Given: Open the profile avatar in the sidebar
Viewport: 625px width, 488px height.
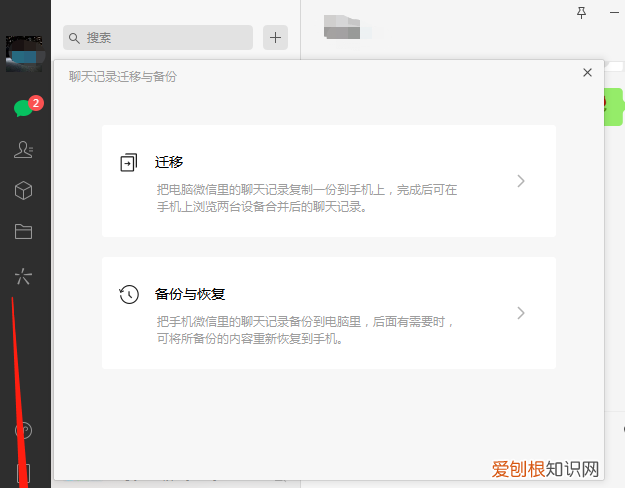Looking at the screenshot, I should [24, 54].
